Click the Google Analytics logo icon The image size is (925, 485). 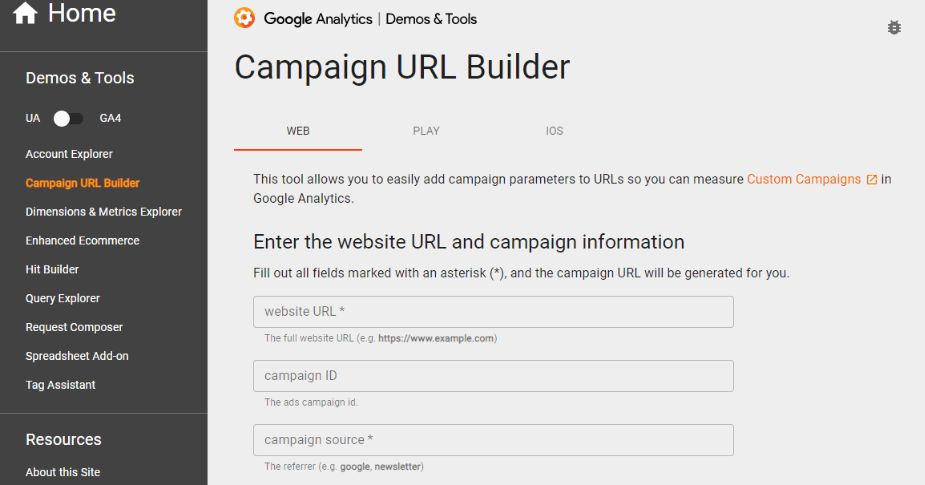tap(244, 18)
